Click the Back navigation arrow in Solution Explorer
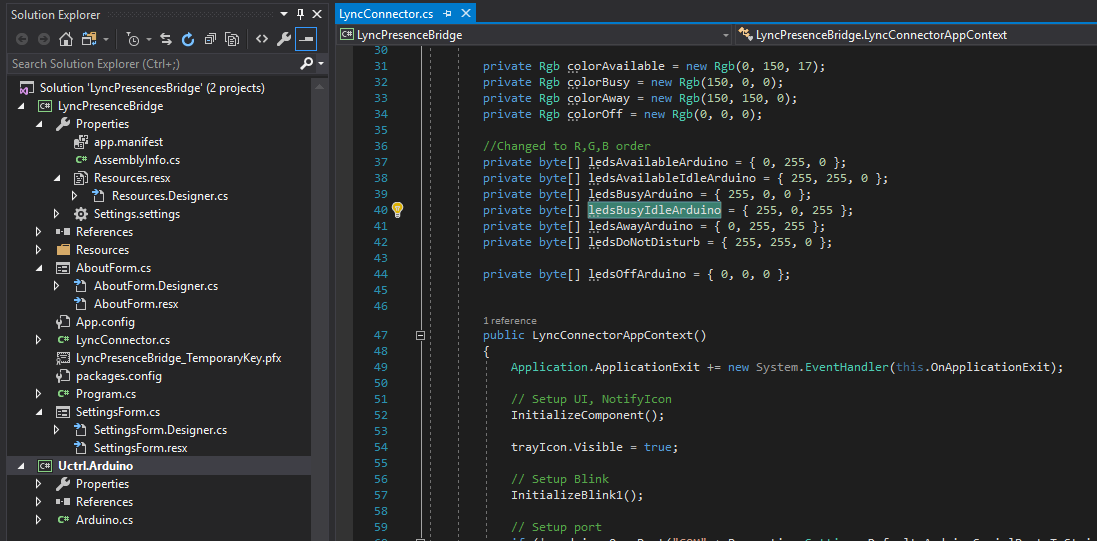This screenshot has height=541, width=1097. click(22, 39)
